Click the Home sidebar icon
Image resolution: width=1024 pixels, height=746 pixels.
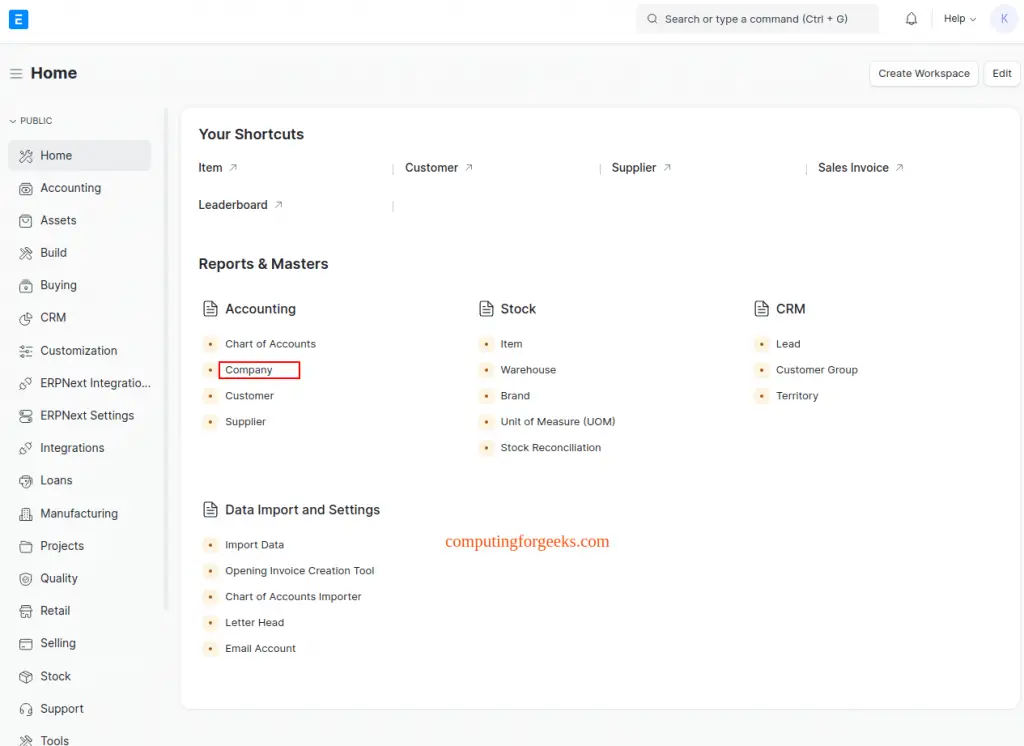click(25, 156)
